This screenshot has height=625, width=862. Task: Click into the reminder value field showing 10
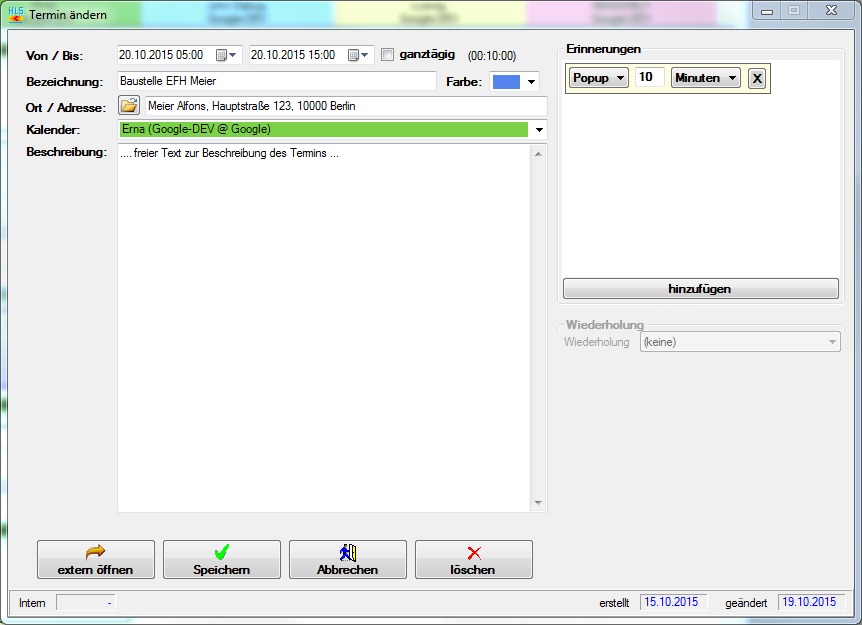(649, 78)
